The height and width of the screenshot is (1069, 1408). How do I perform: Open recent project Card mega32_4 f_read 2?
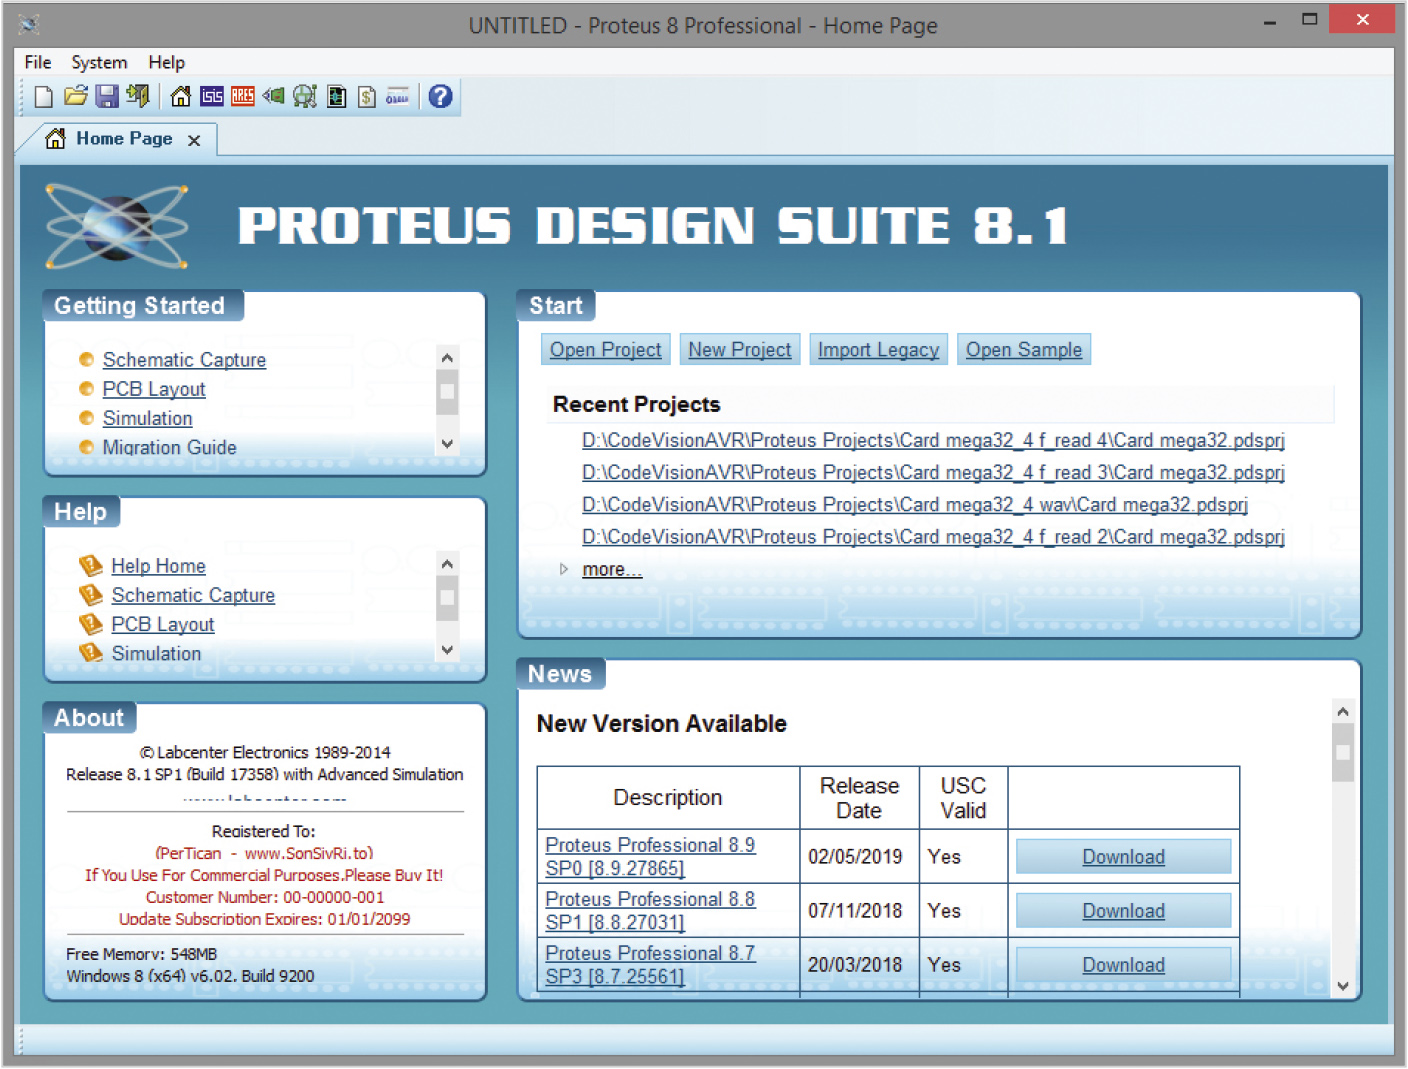(x=933, y=537)
